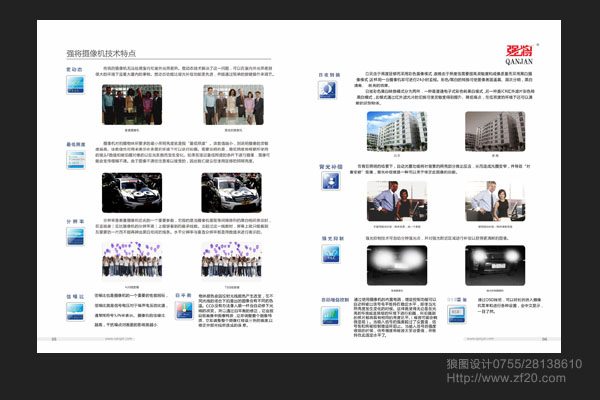Open the left race car photo
The image size is (600, 400).
pyautogui.click(x=132, y=193)
